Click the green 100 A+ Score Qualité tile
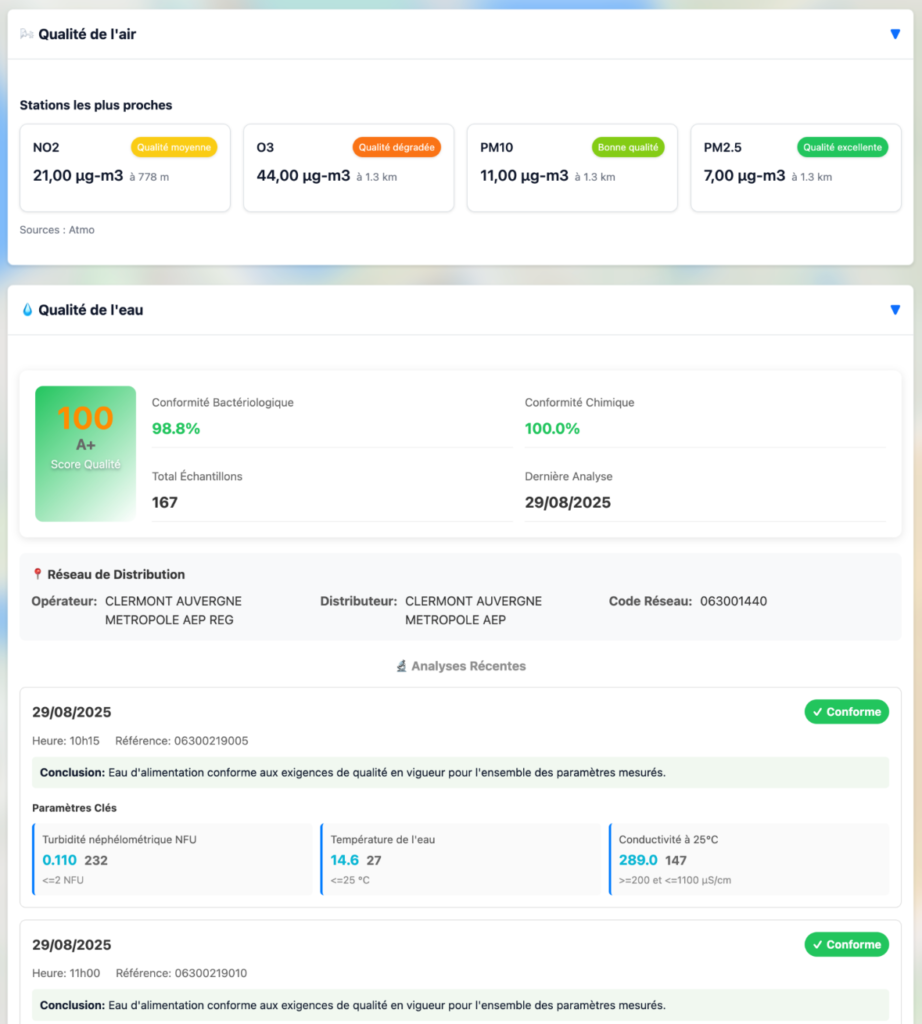This screenshot has width=922, height=1024. (85, 453)
